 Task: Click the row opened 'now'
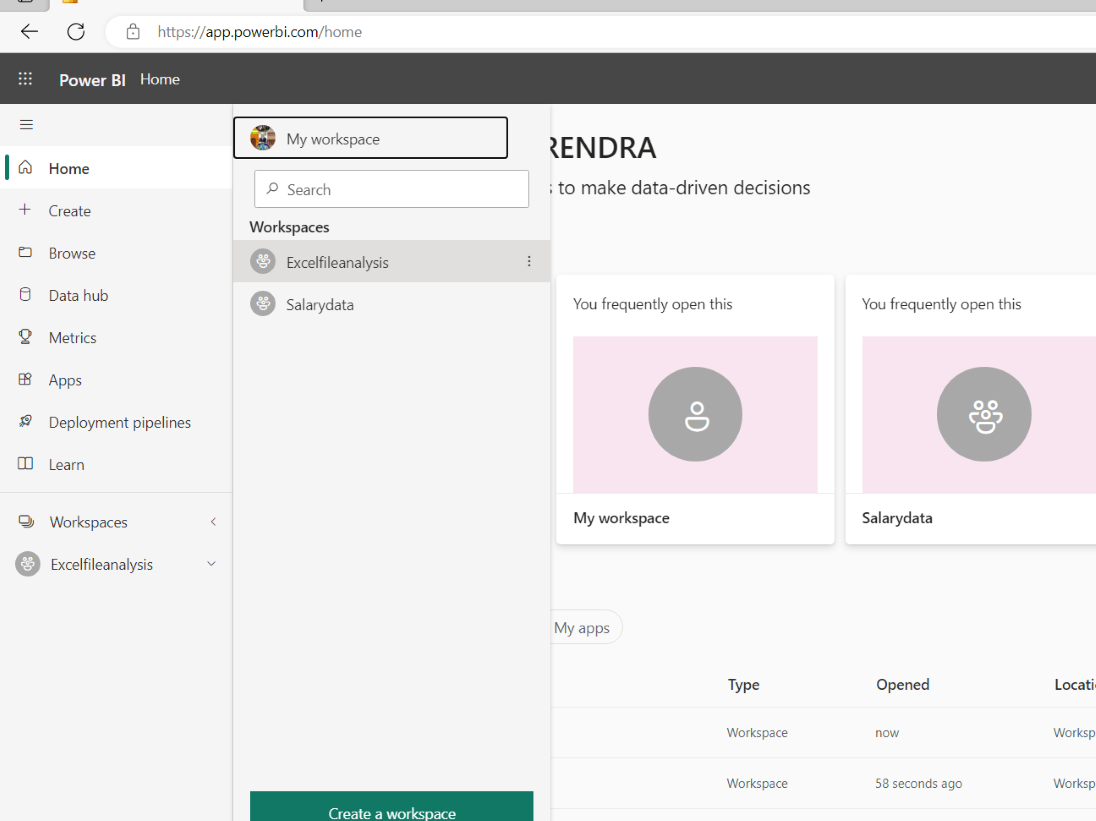point(823,732)
